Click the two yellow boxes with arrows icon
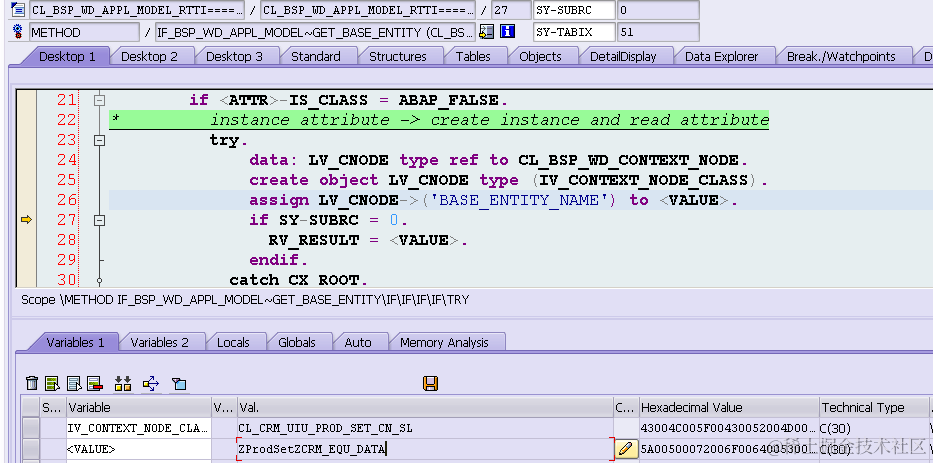Screen dimensions: 933x463 point(123,383)
